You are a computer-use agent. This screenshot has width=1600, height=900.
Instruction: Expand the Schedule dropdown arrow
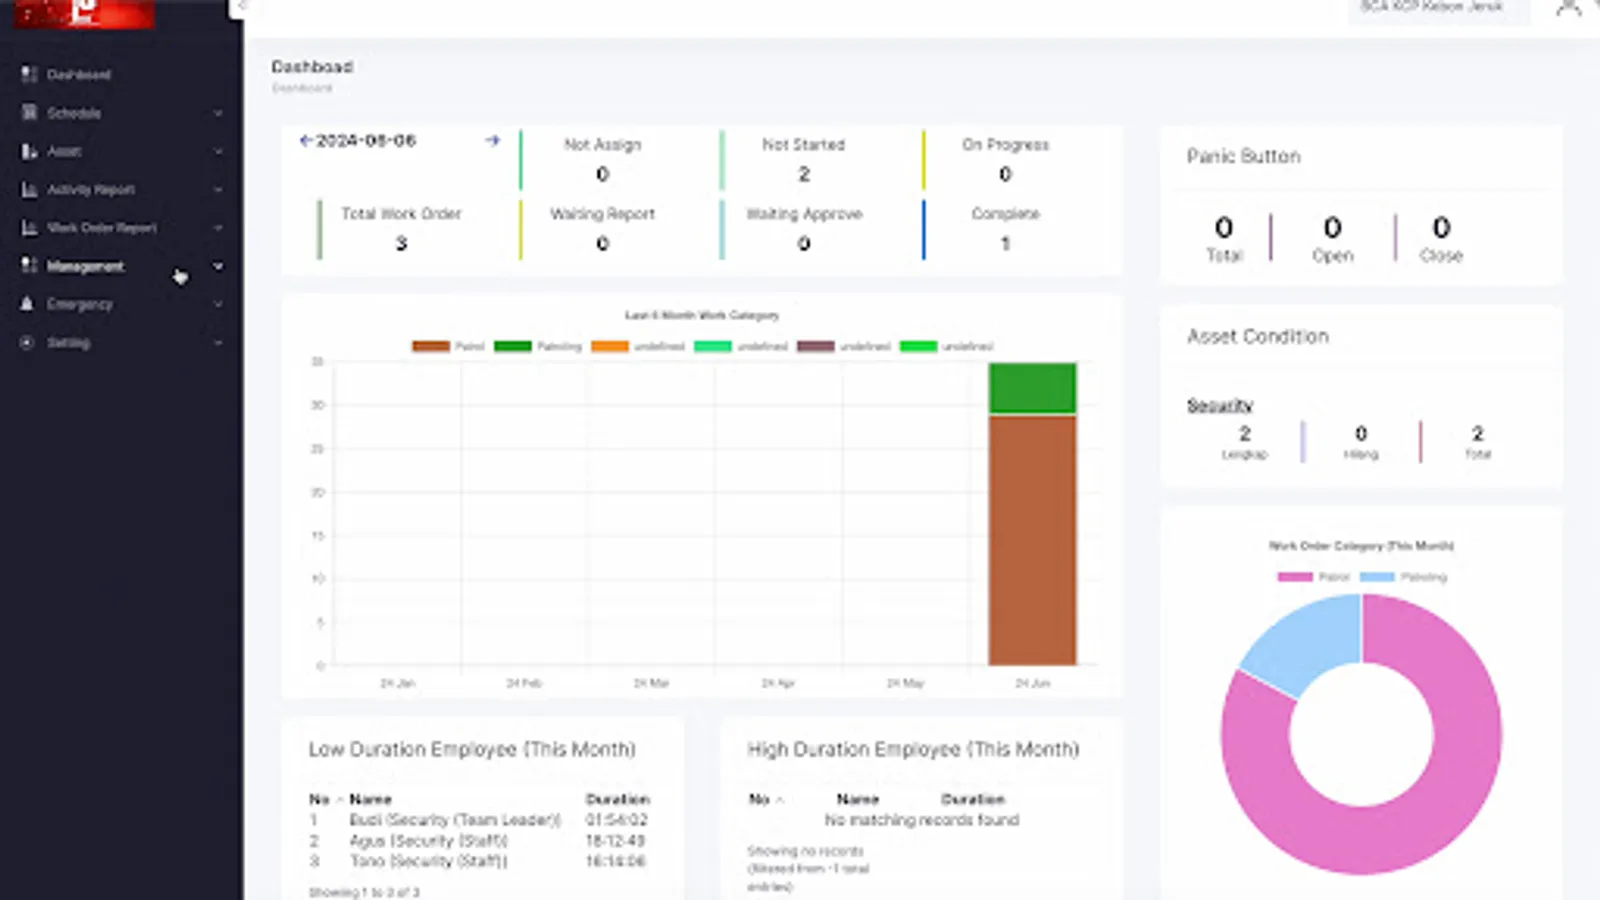coord(218,113)
